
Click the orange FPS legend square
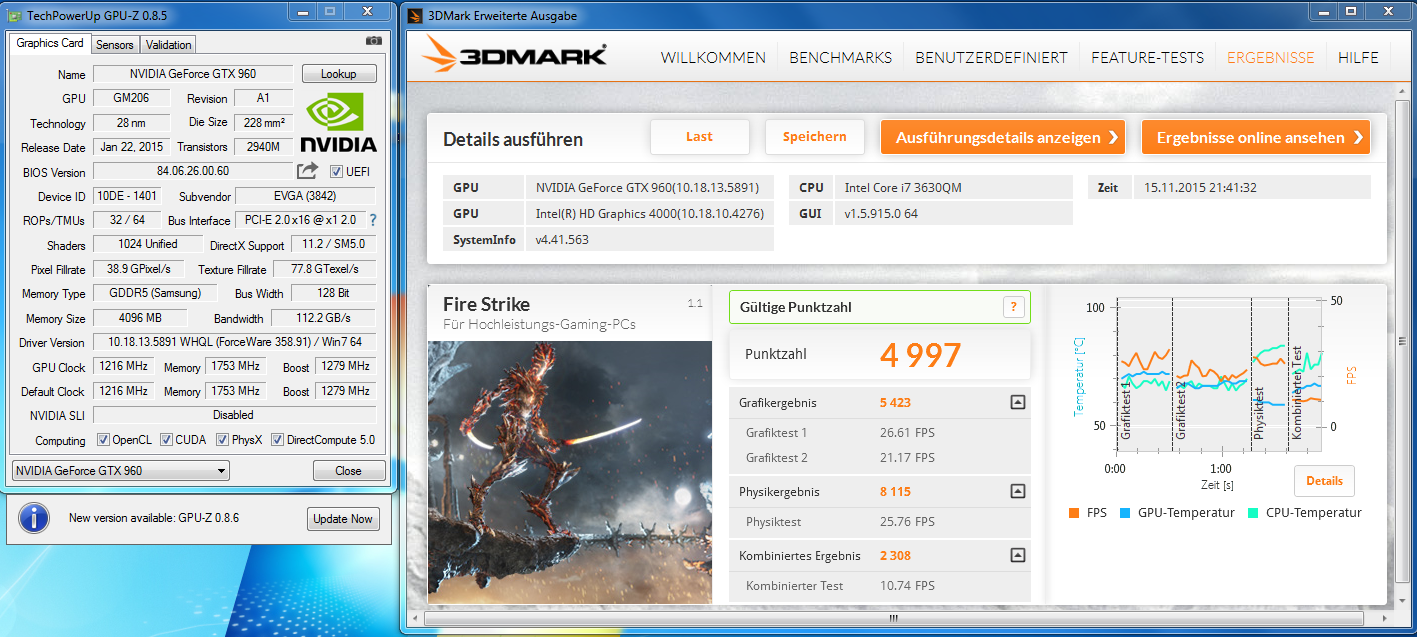pos(1073,513)
